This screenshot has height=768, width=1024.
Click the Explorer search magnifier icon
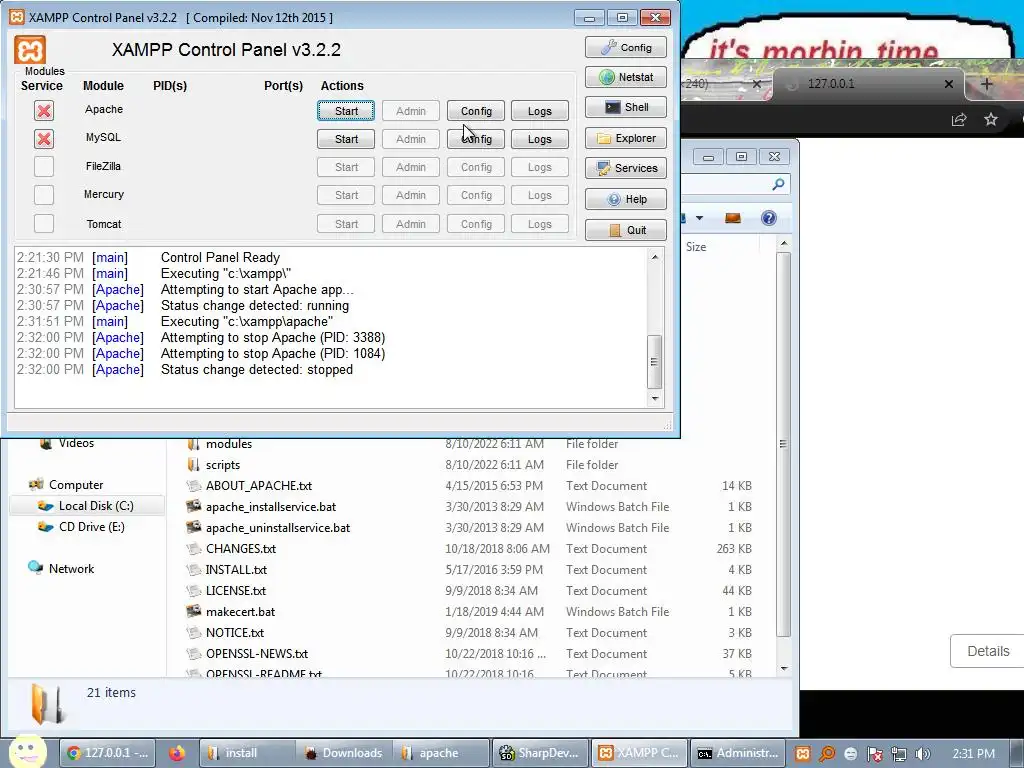pos(778,185)
